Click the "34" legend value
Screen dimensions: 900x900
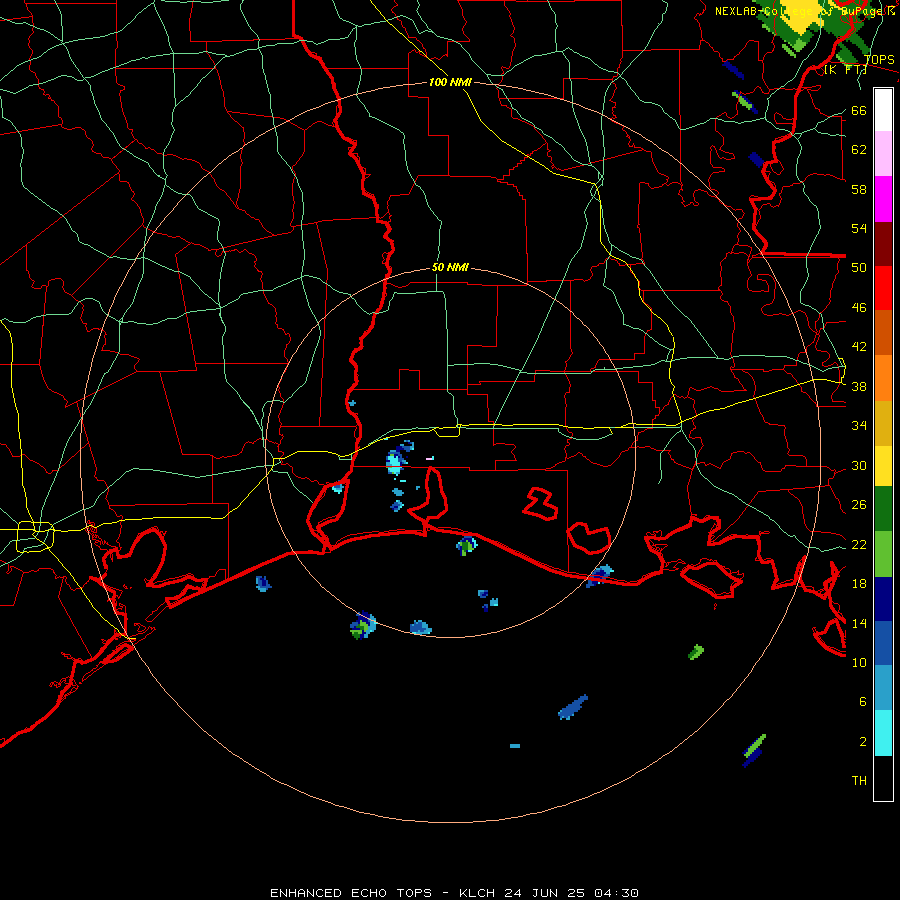point(859,426)
